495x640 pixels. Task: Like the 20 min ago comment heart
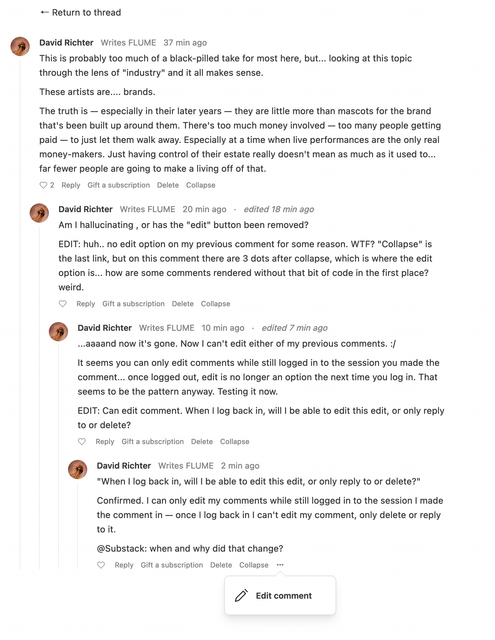pyautogui.click(x=62, y=304)
